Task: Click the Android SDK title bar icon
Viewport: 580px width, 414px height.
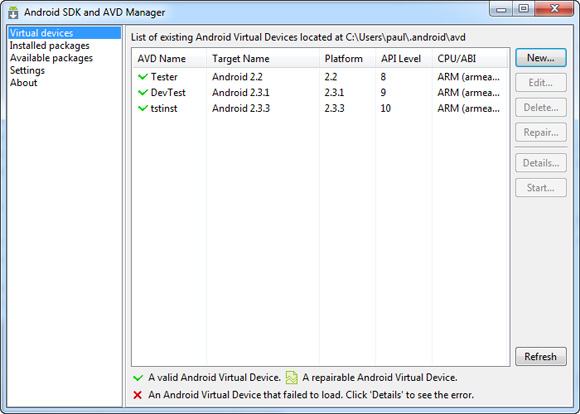Action: [13, 13]
